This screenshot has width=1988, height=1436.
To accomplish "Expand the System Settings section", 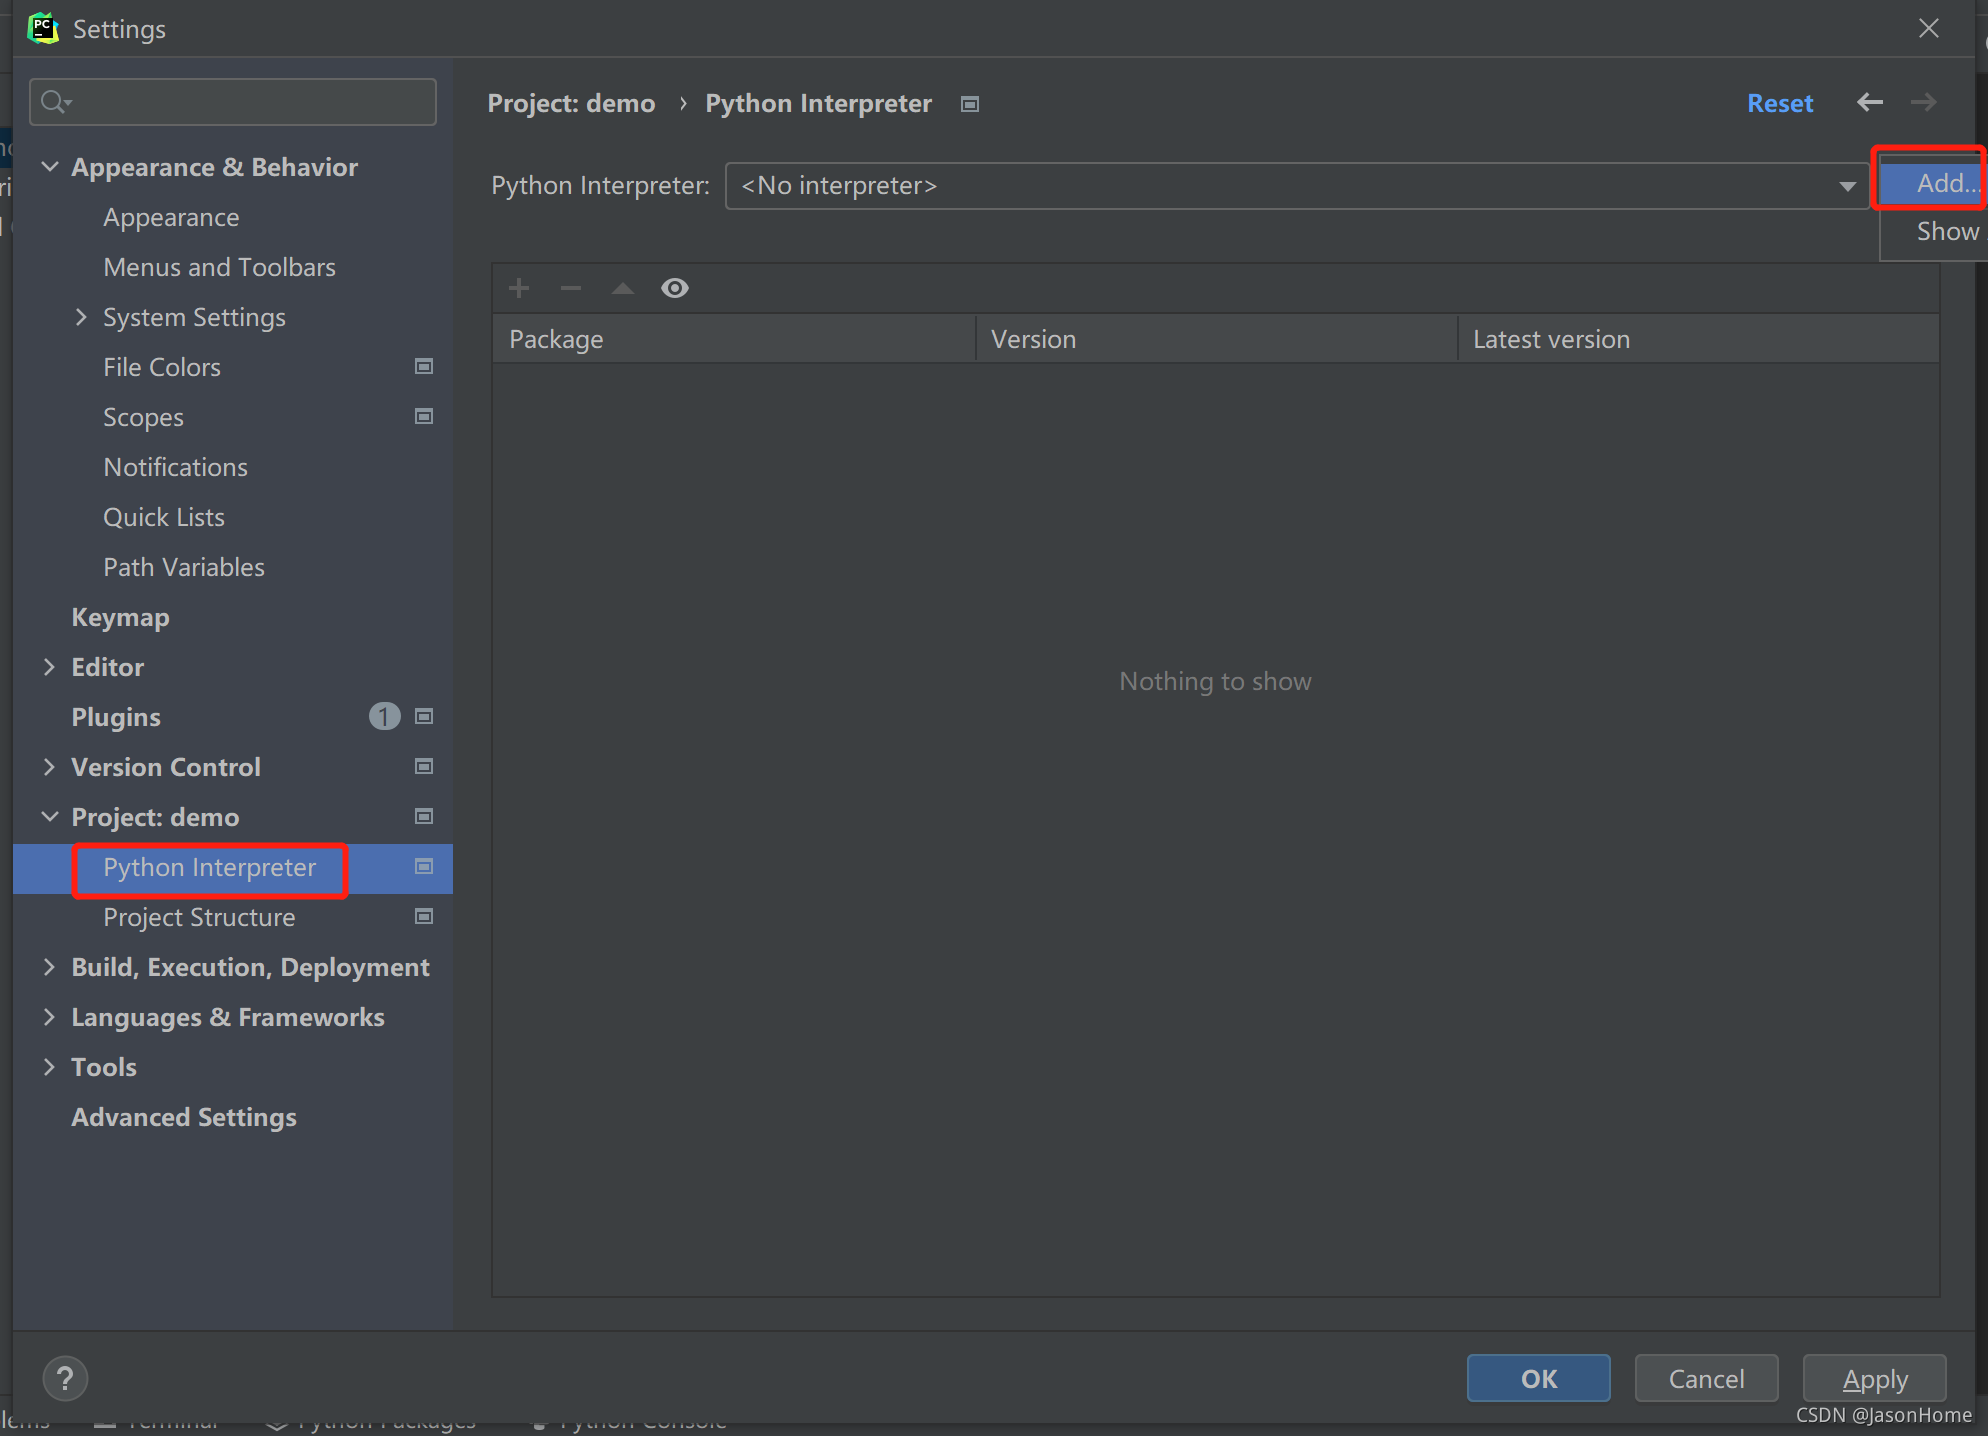I will click(82, 317).
